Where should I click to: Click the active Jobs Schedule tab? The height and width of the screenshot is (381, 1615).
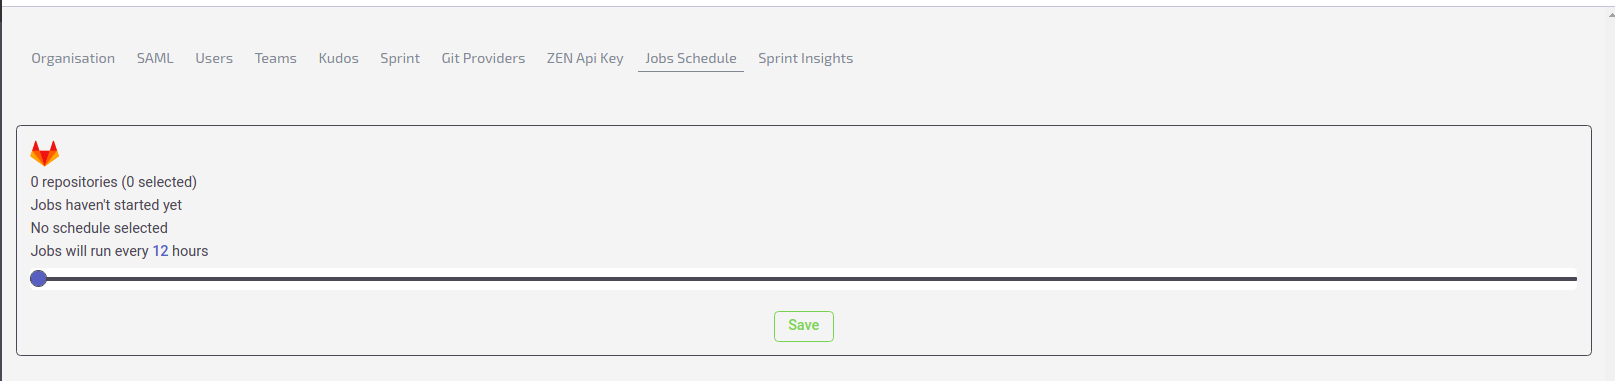tap(691, 58)
